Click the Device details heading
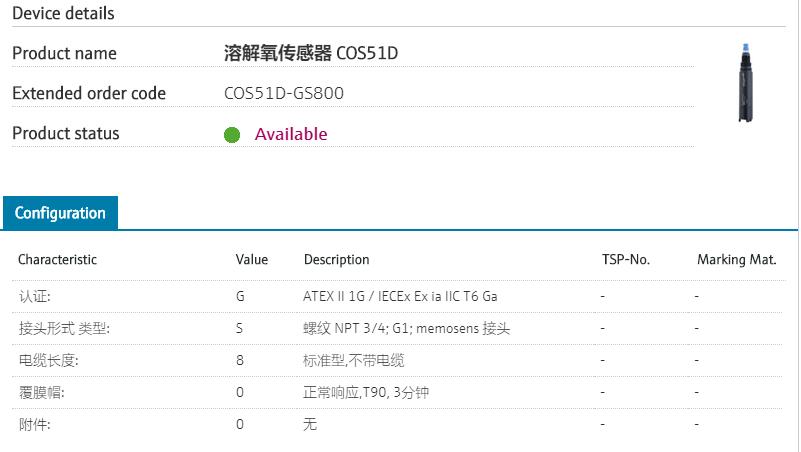 (x=63, y=13)
